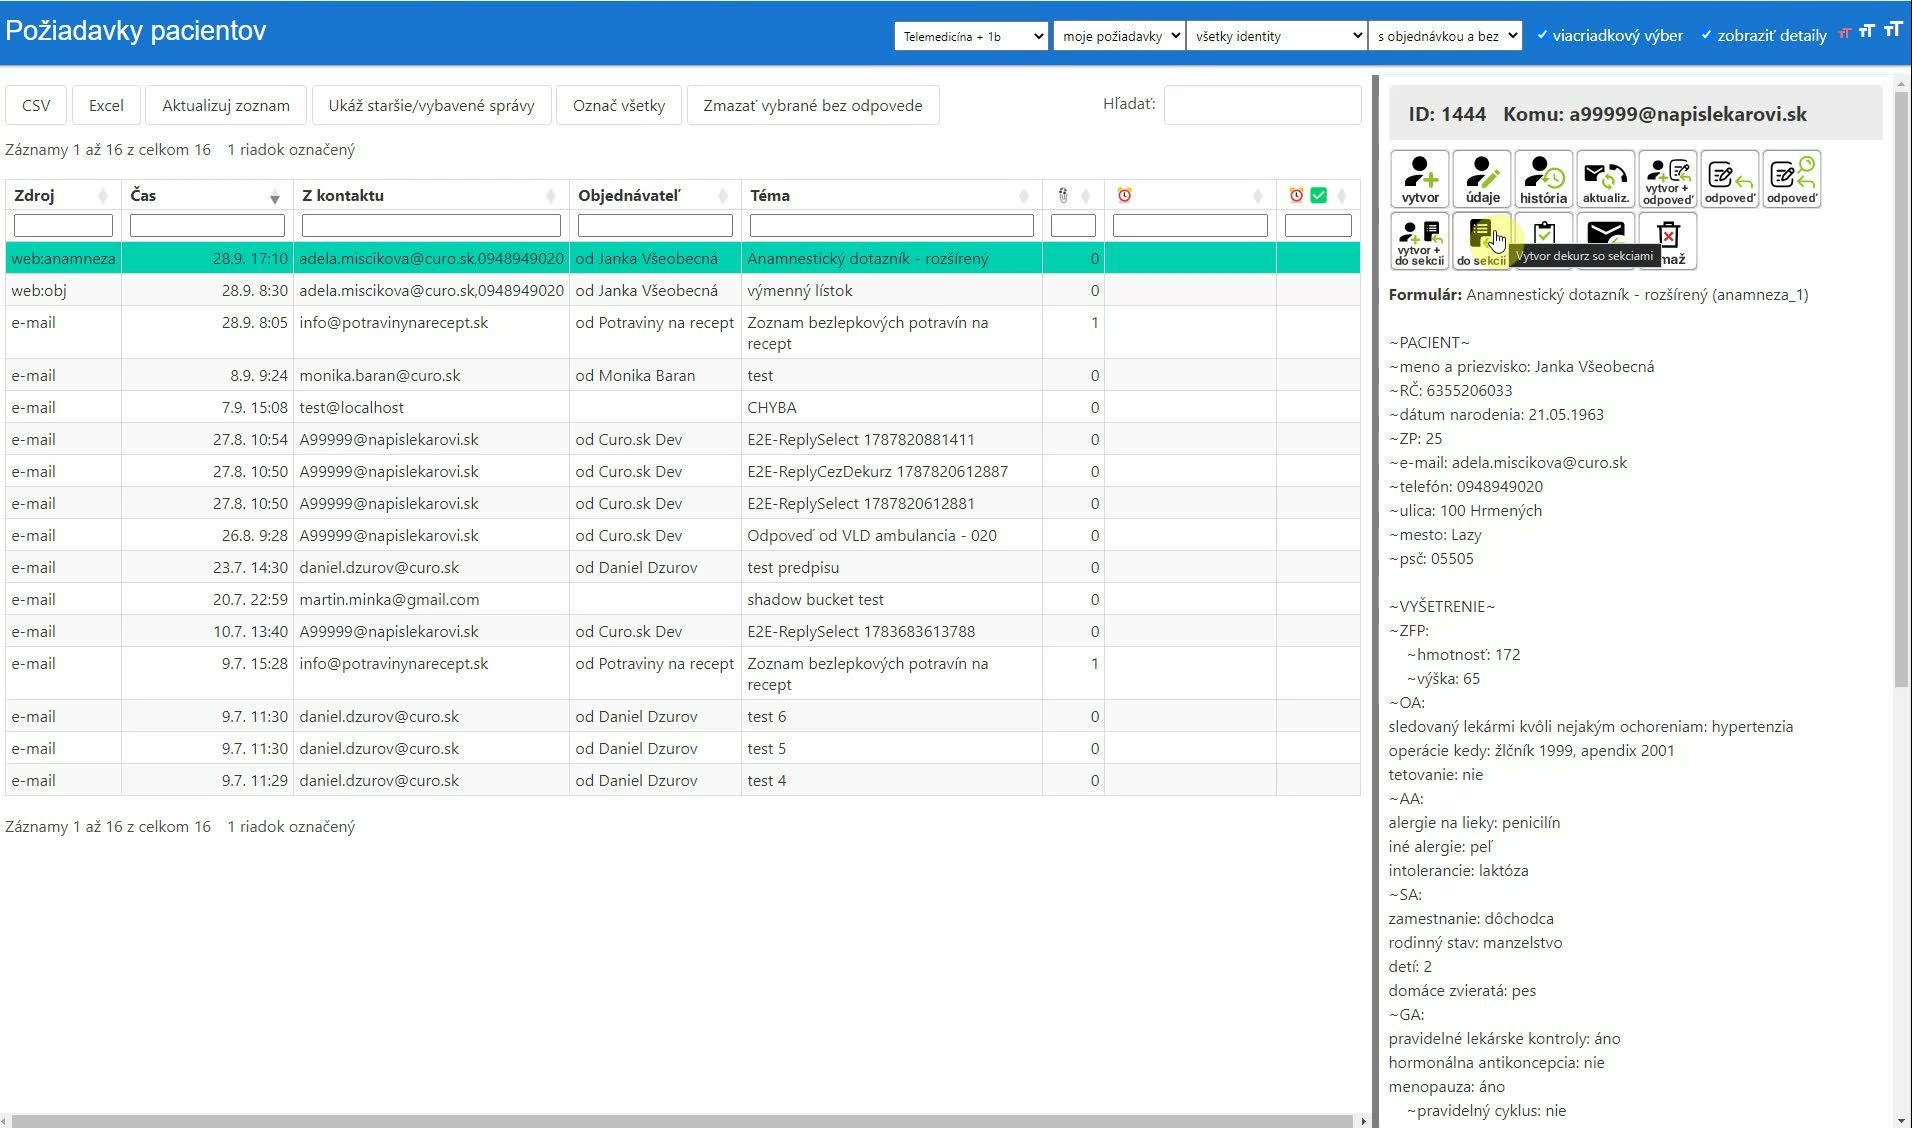Click 'vytvor + do sekcií' icon

pos(1420,241)
